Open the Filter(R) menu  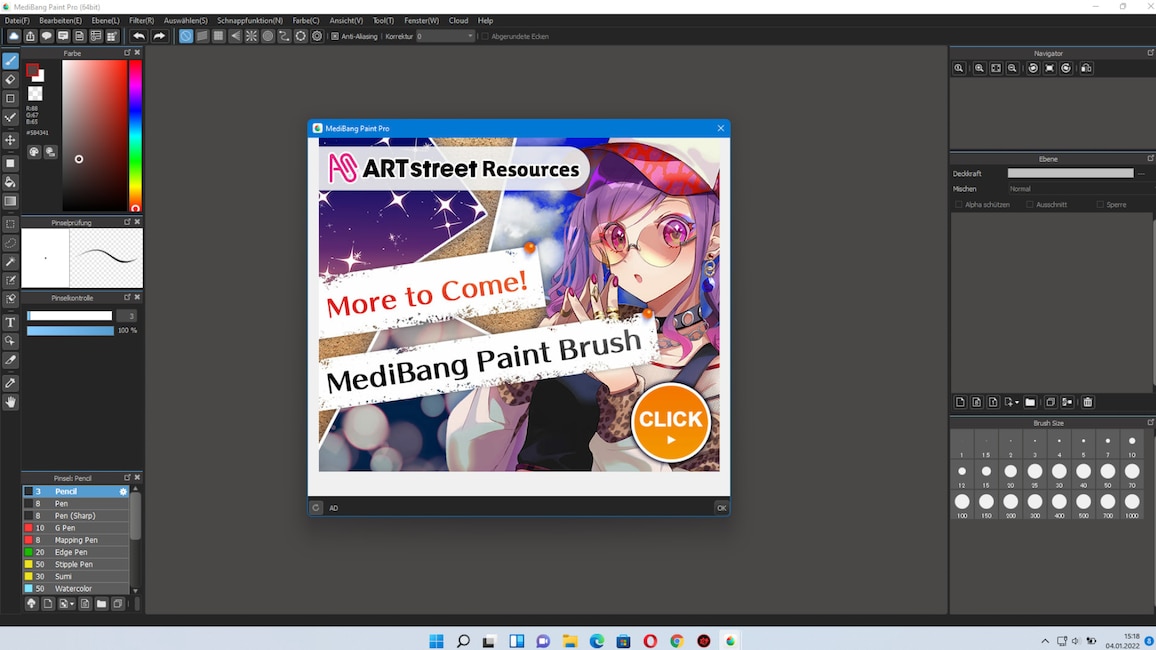point(142,21)
